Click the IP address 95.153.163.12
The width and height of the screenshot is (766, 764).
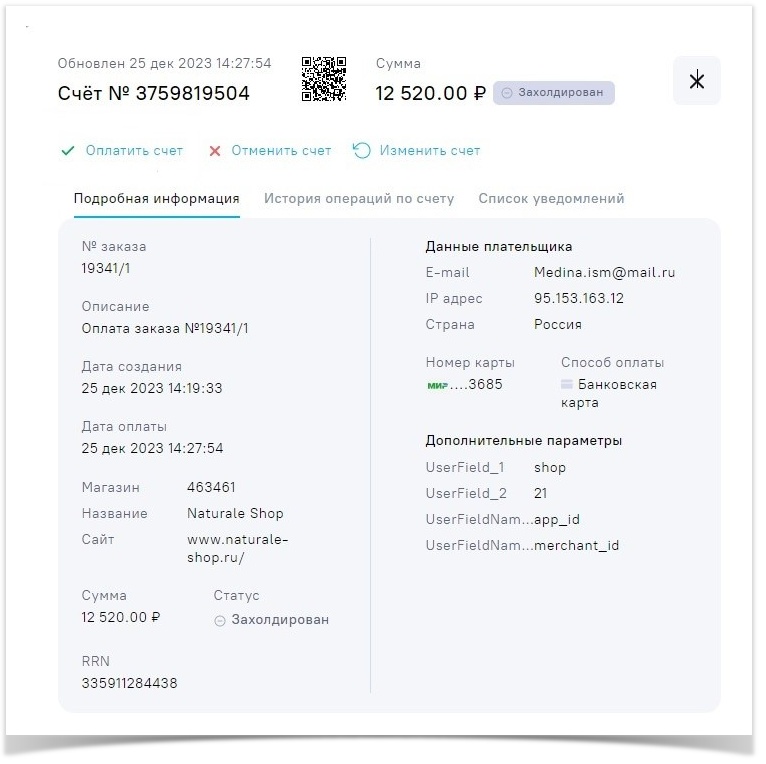(579, 298)
